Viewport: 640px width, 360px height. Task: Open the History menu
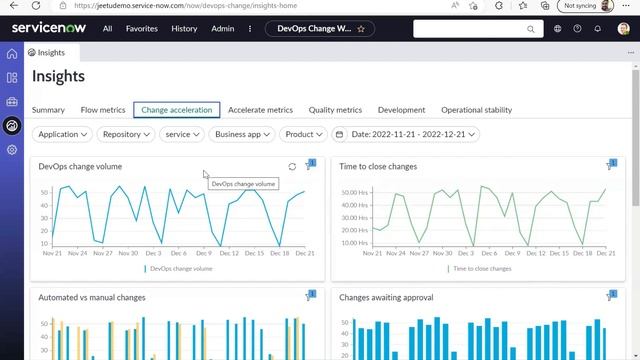(184, 29)
